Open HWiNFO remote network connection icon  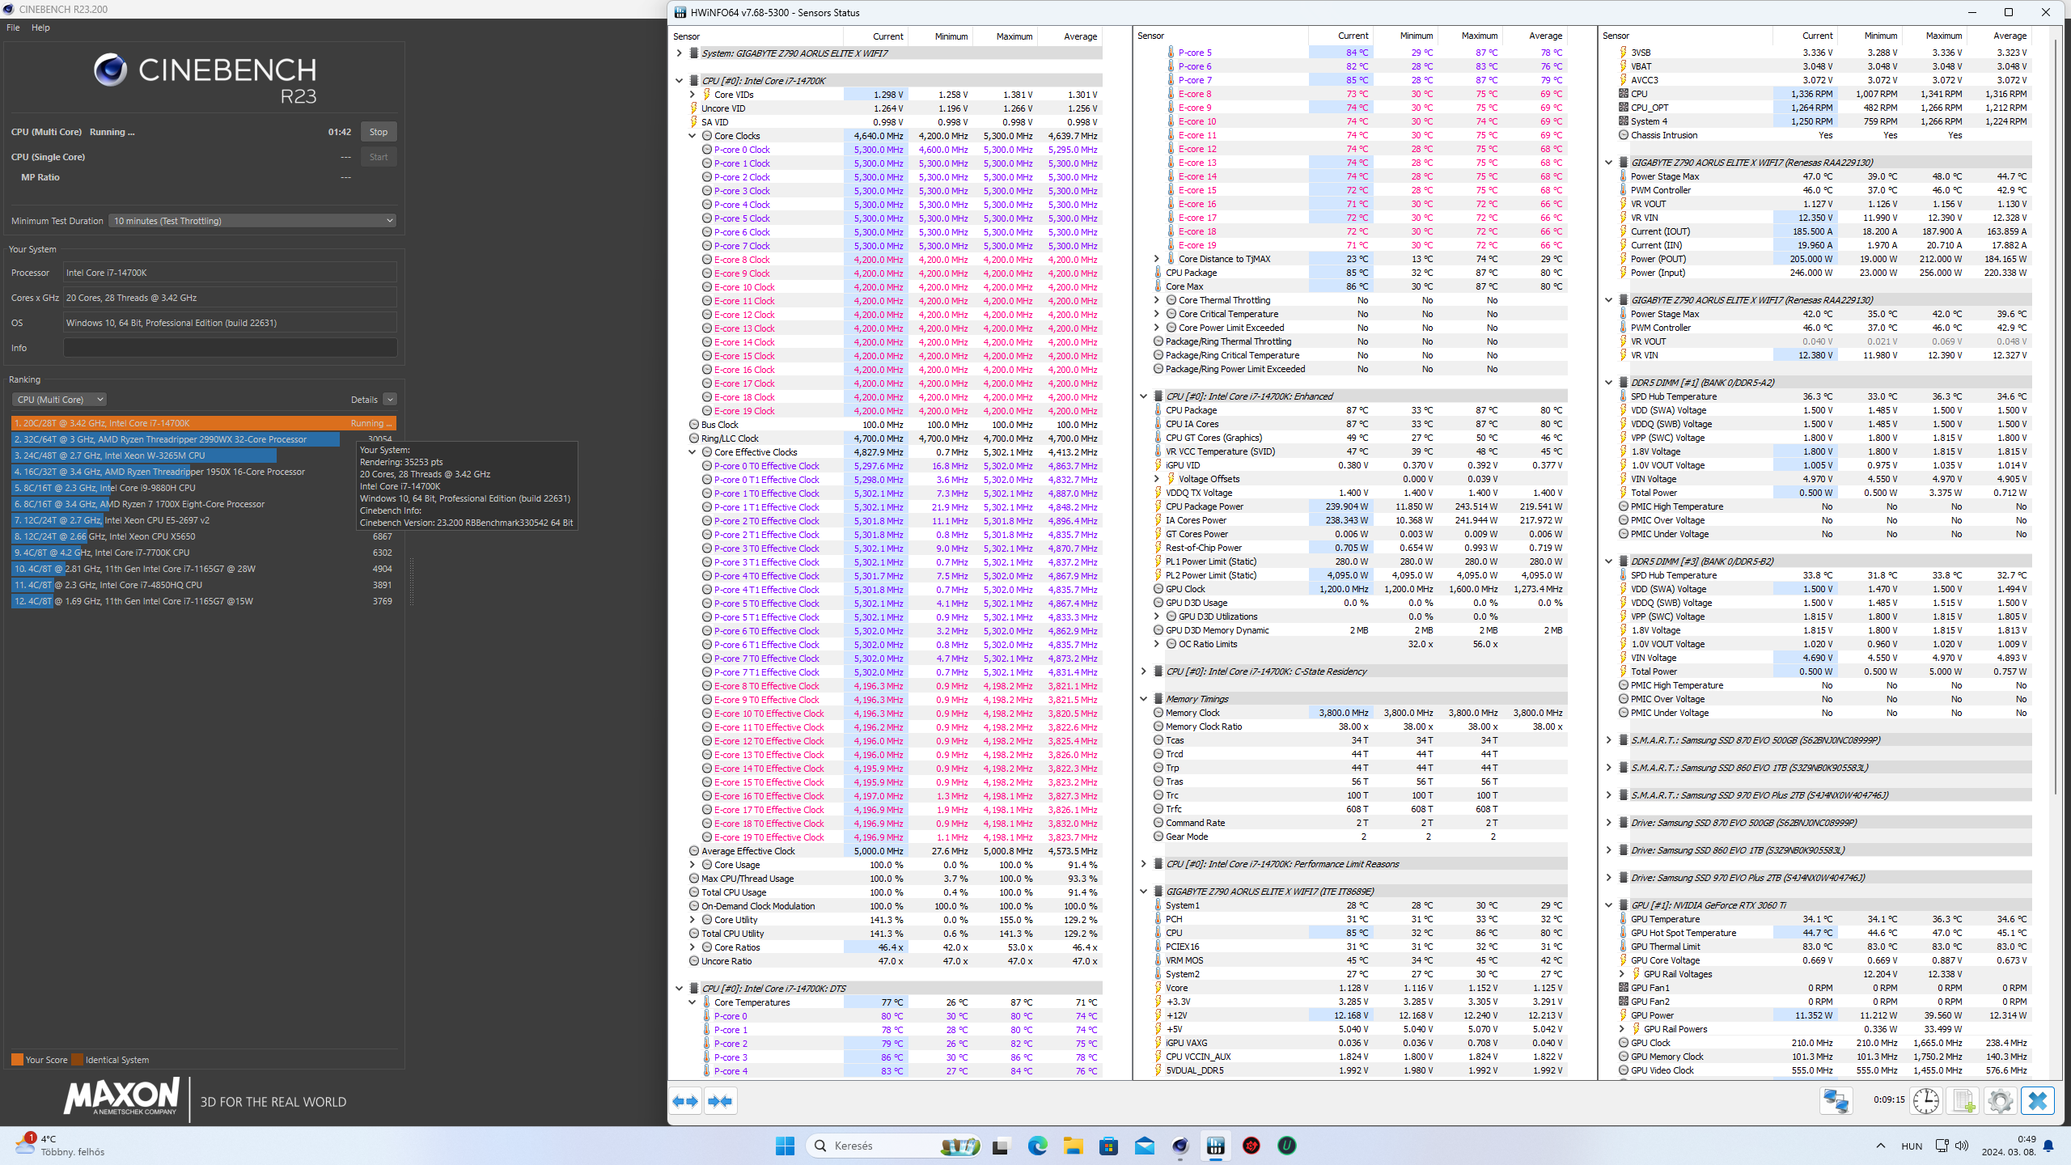pos(1836,1101)
